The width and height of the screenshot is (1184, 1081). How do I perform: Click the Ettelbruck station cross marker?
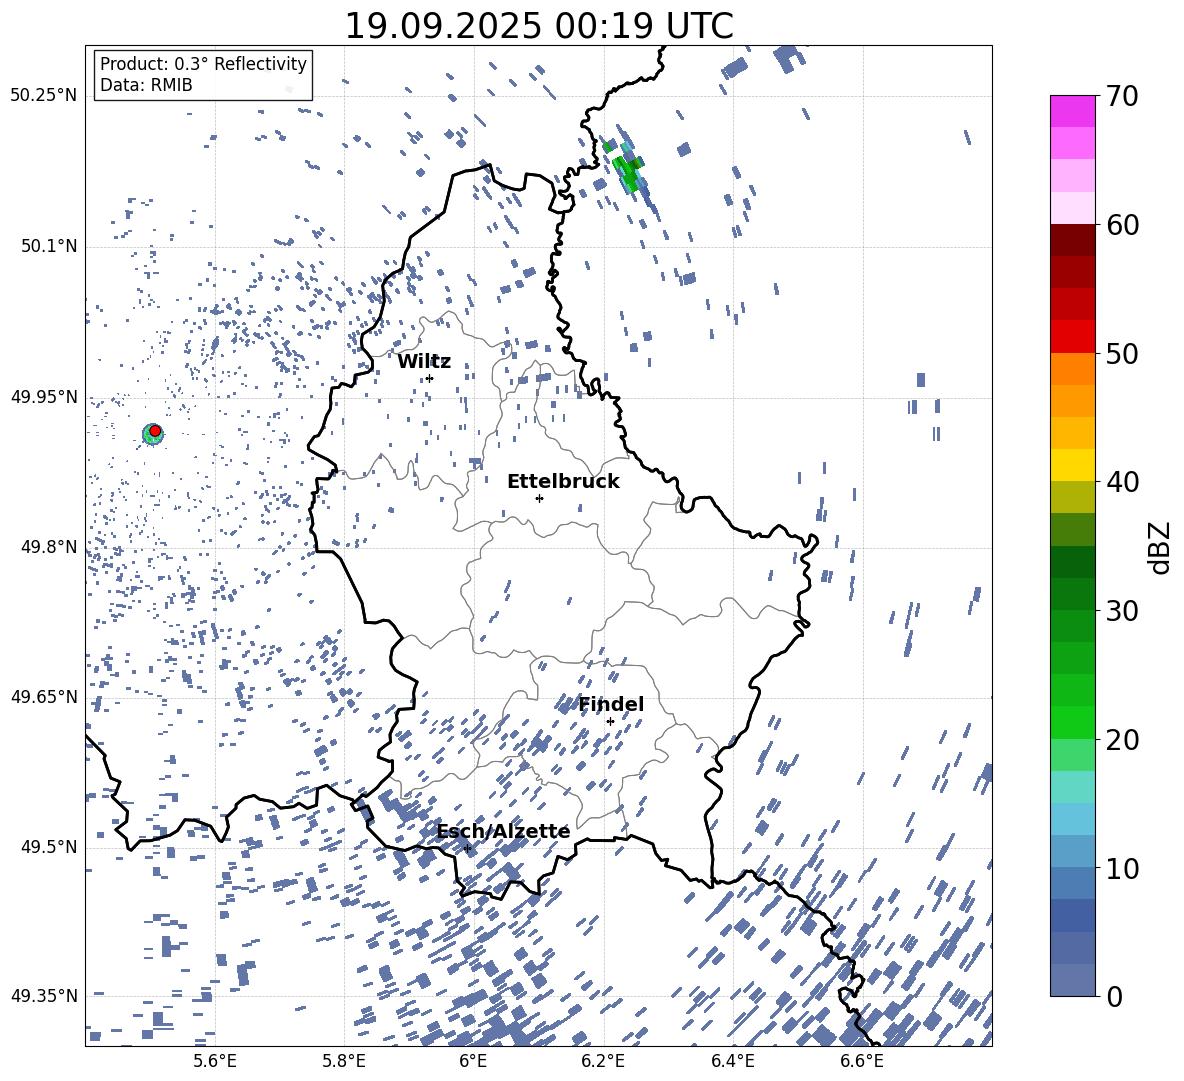pyautogui.click(x=539, y=498)
